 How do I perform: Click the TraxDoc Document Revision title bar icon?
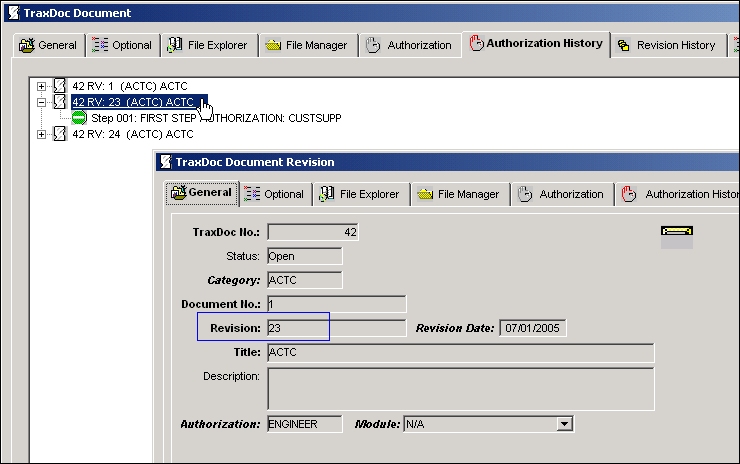pos(166,162)
